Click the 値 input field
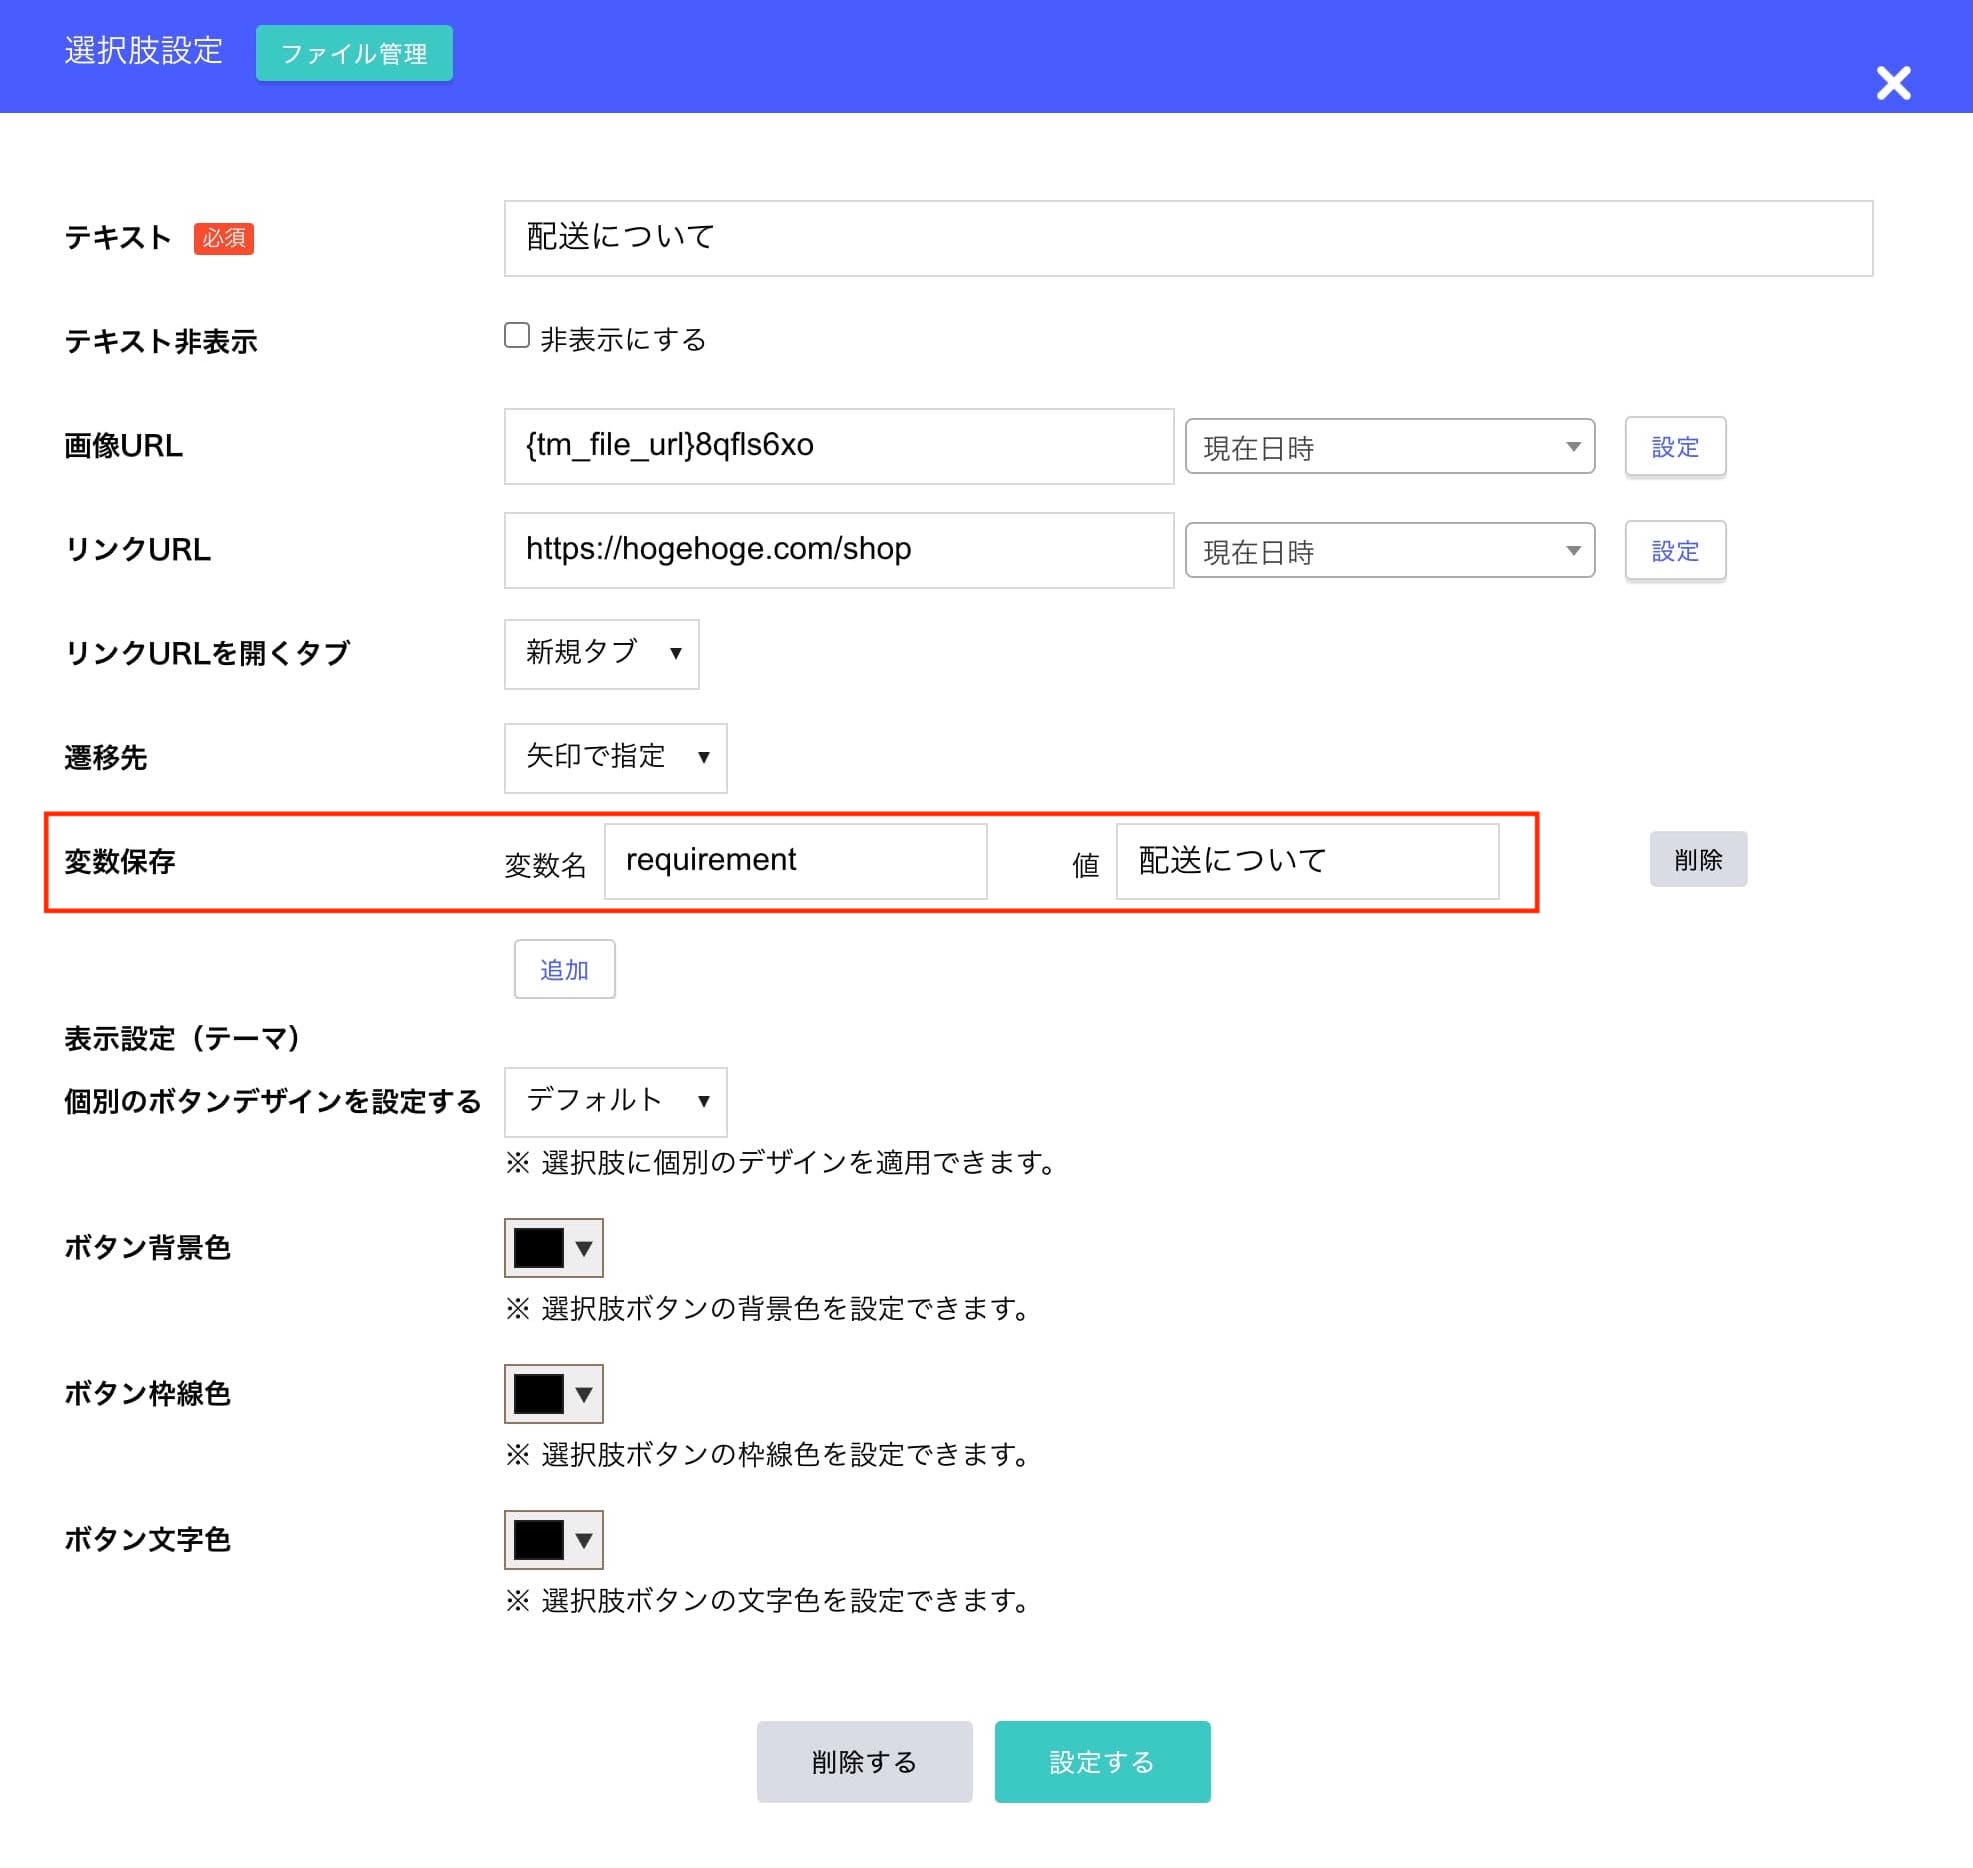The width and height of the screenshot is (1973, 1868). (x=1307, y=861)
